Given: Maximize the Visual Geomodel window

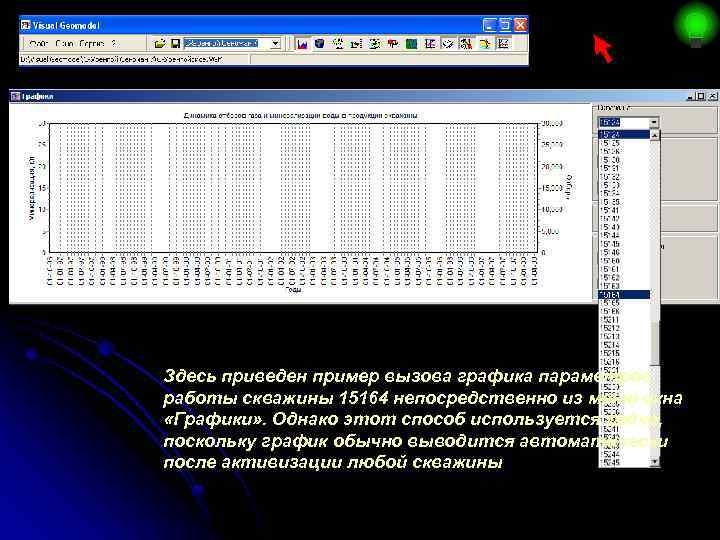Looking at the screenshot, I should tap(505, 25).
